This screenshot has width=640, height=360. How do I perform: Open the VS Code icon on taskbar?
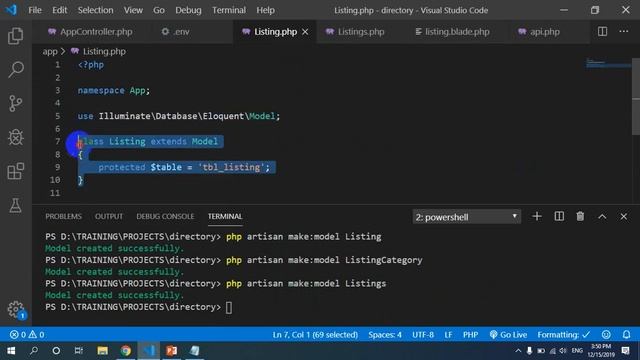point(149,351)
